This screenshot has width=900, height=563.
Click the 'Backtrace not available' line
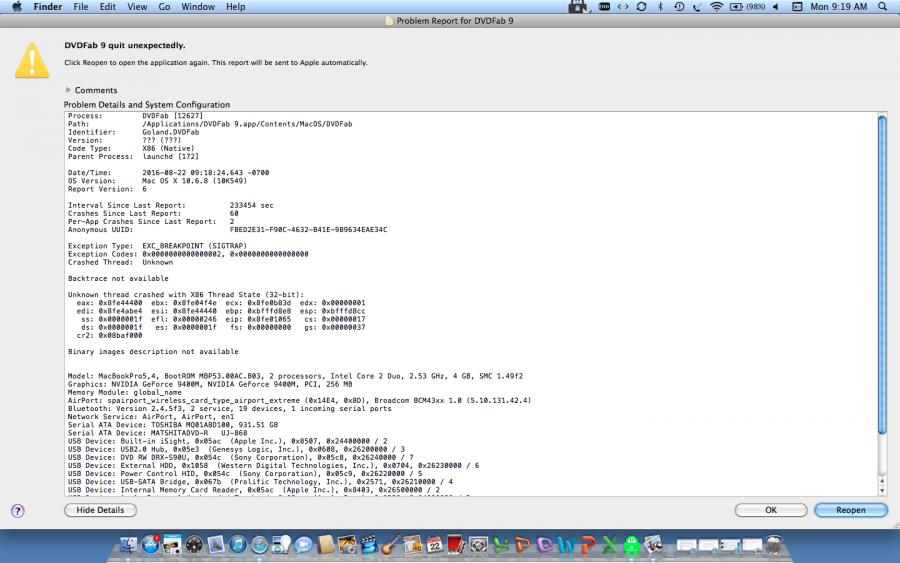coord(118,278)
